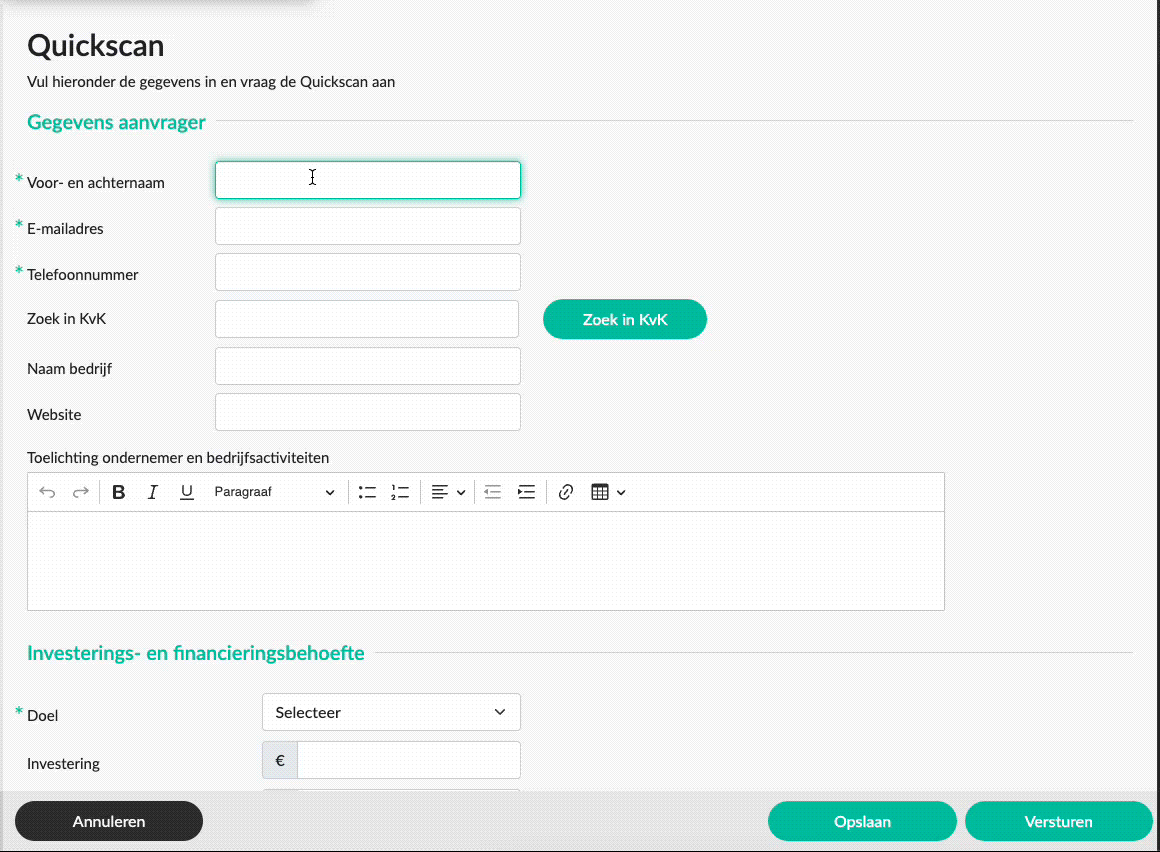Open the text alignment dropdown

click(x=448, y=492)
